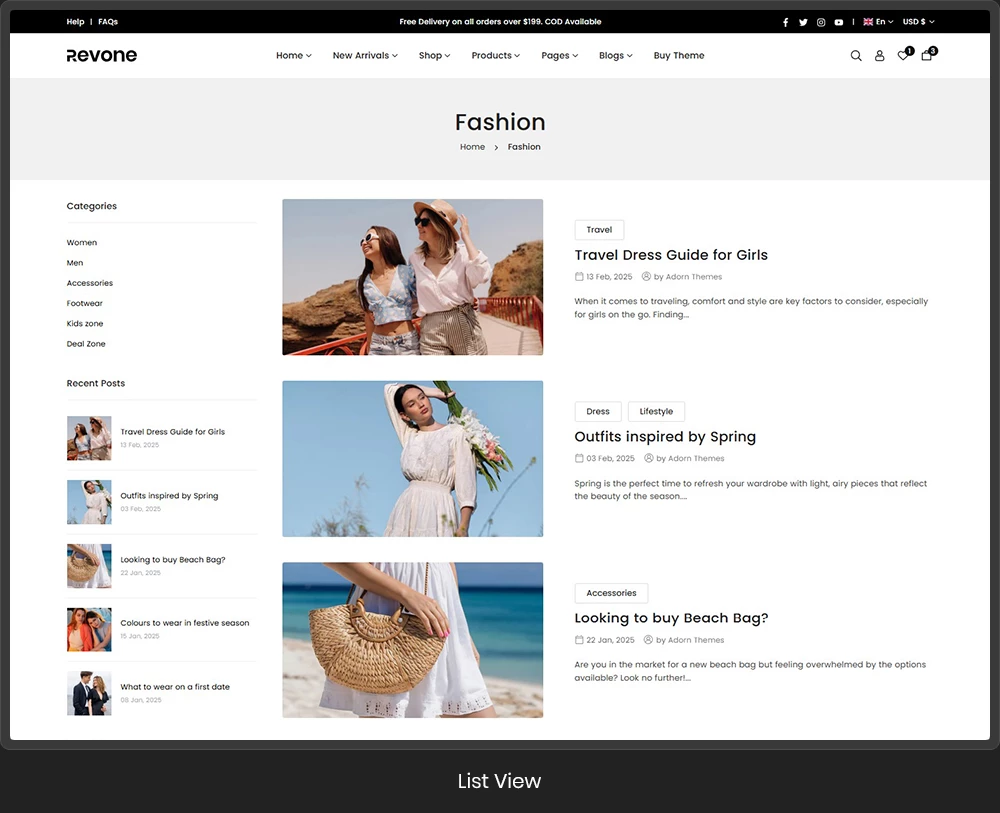Click the Buy Theme link
The height and width of the screenshot is (813, 1000).
678,55
